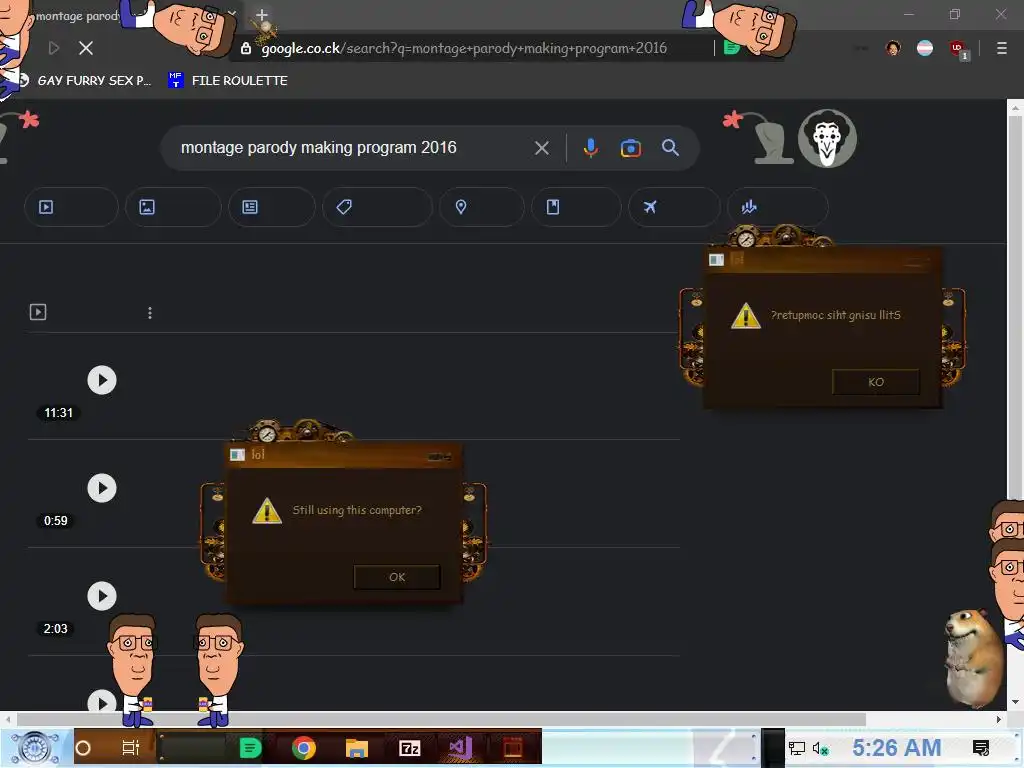Filter results by Videos chip
This screenshot has height=768, width=1024.
pos(71,207)
